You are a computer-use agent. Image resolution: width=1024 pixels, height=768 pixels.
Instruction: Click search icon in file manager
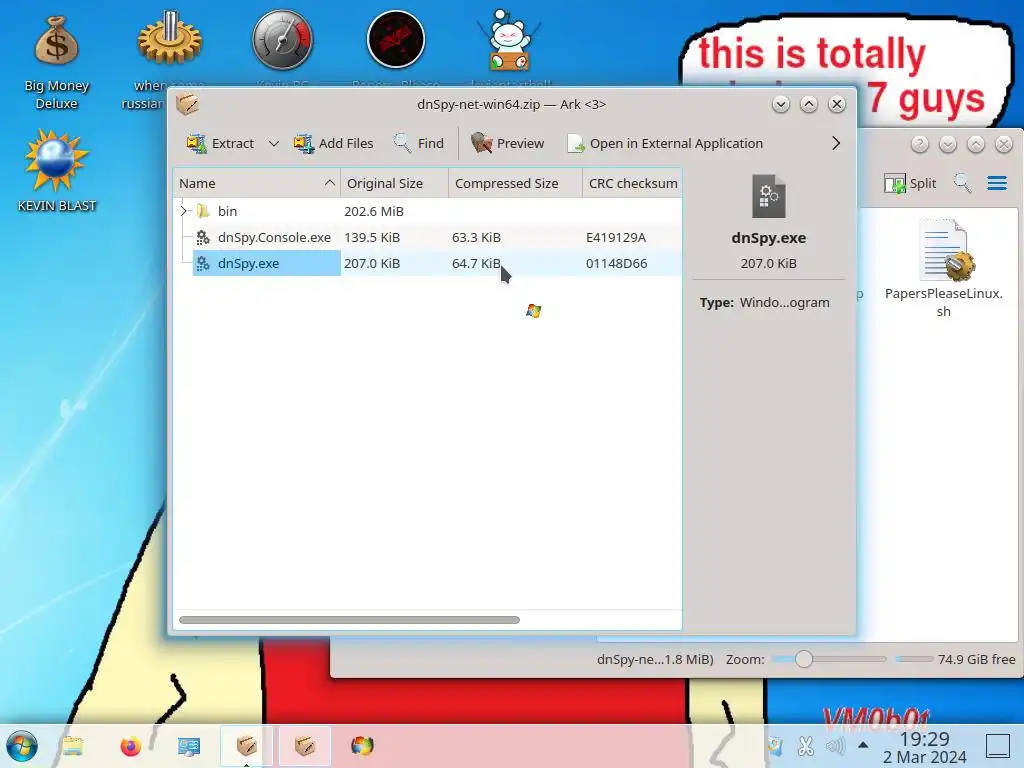click(x=962, y=184)
